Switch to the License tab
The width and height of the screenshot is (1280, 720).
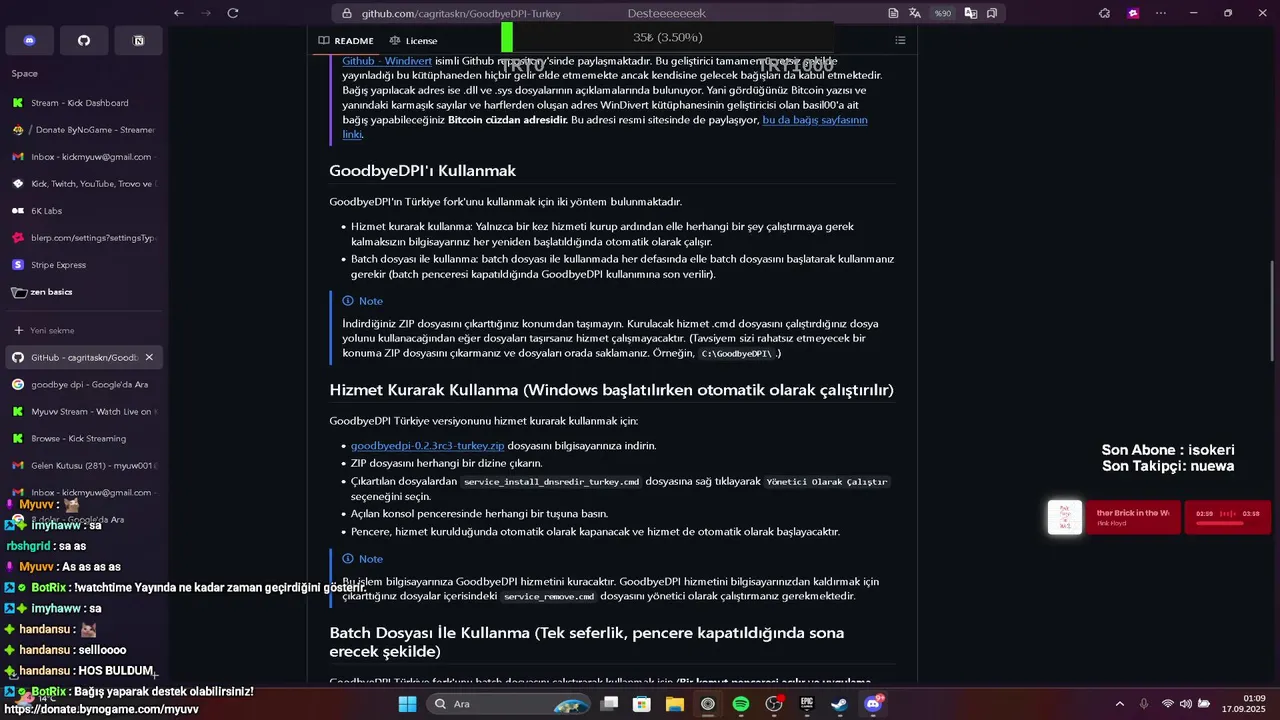(x=413, y=40)
